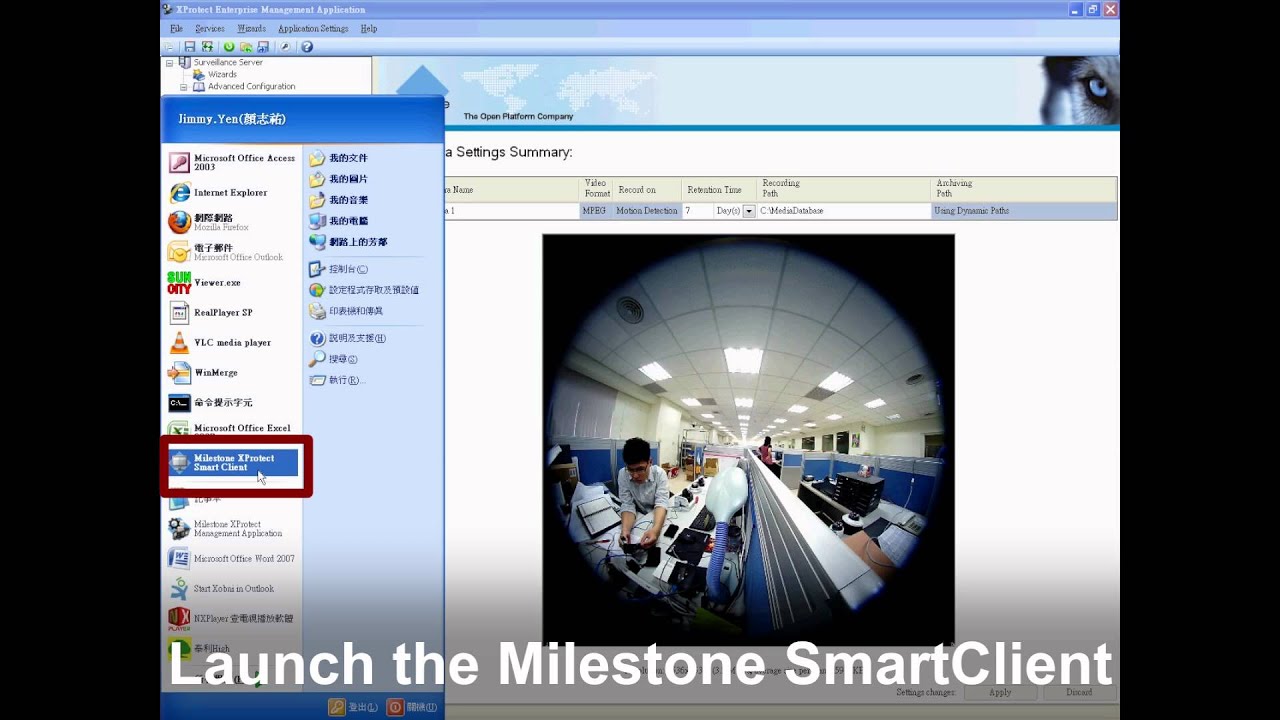Screen dimensions: 1280x720
Task: Open 我的電腦 from the Start menu
Action: click(339, 221)
